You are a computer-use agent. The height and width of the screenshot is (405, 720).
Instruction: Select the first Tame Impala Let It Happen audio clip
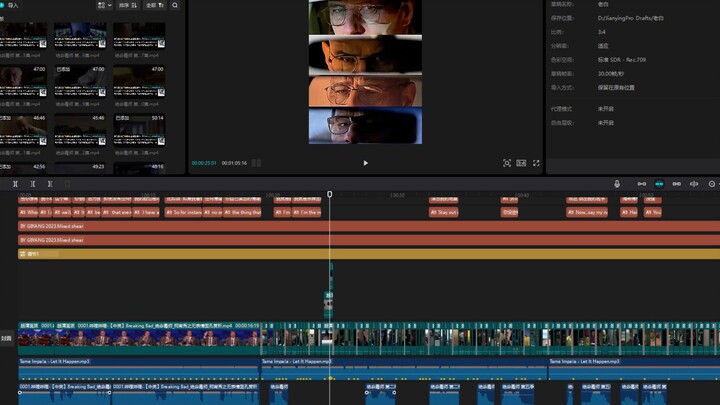[x=138, y=369]
